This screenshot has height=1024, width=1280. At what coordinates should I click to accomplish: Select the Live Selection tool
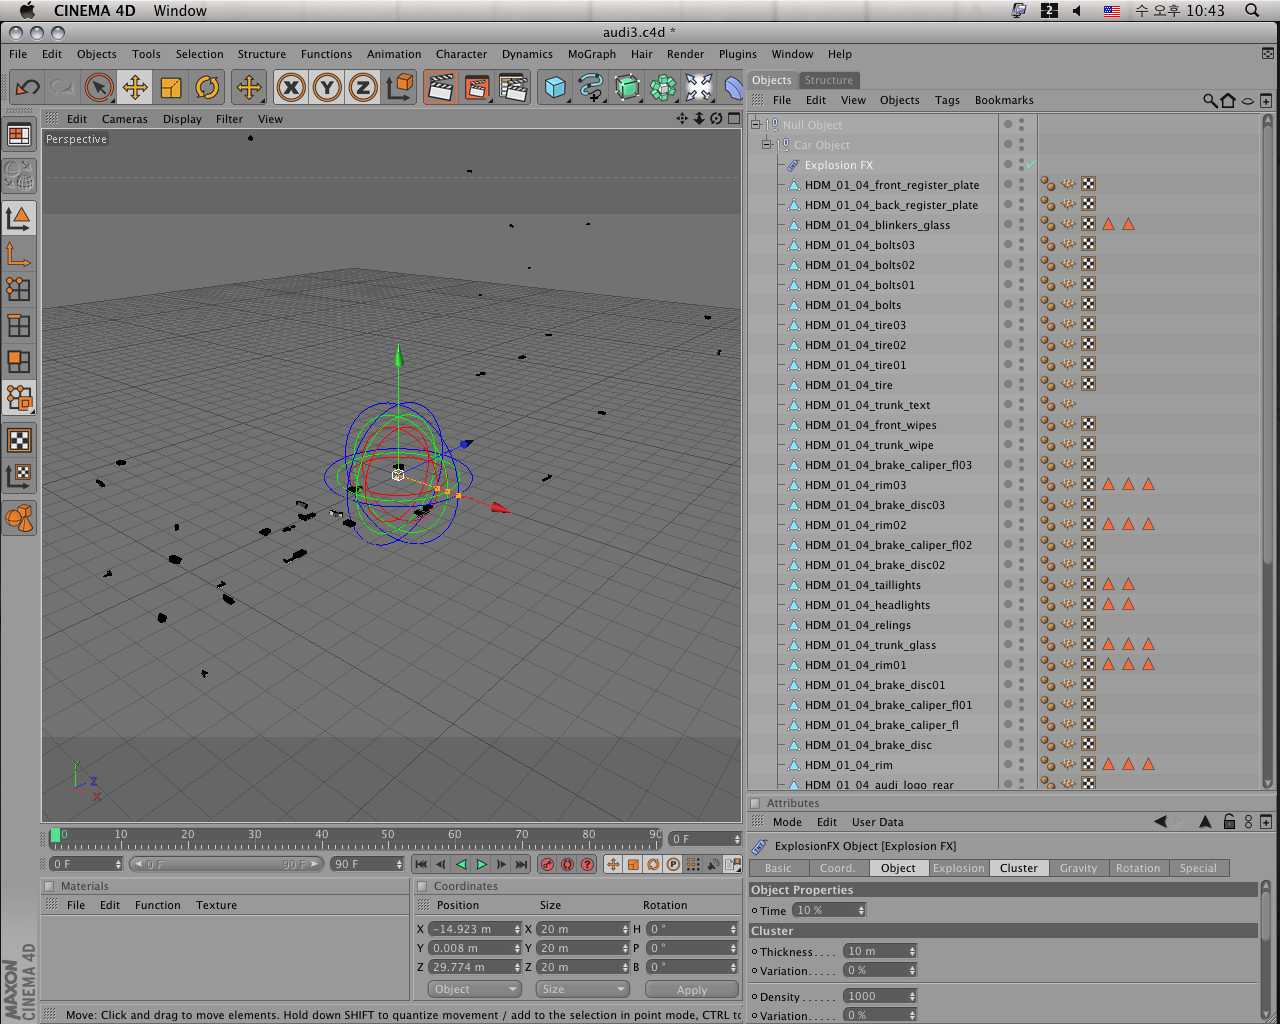click(99, 88)
